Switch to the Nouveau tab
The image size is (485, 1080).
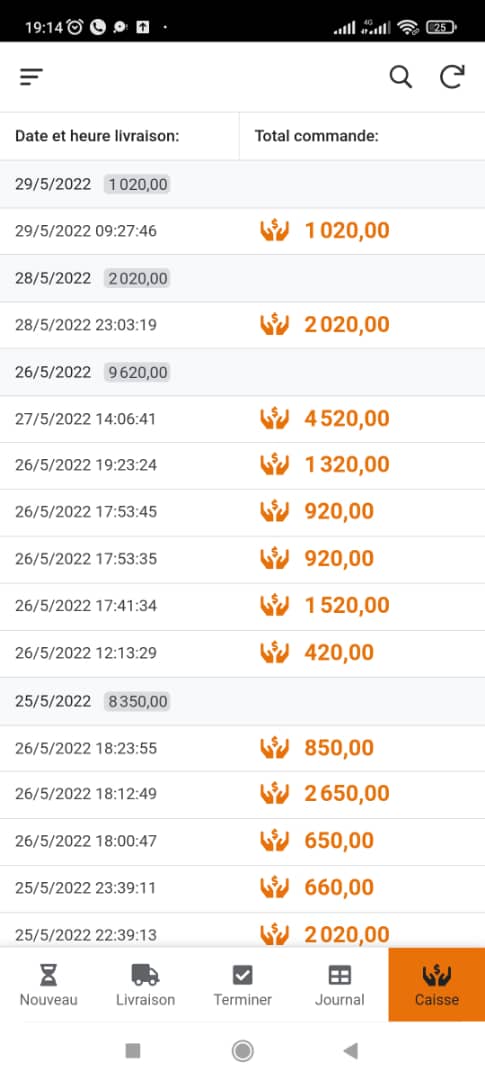click(48, 984)
